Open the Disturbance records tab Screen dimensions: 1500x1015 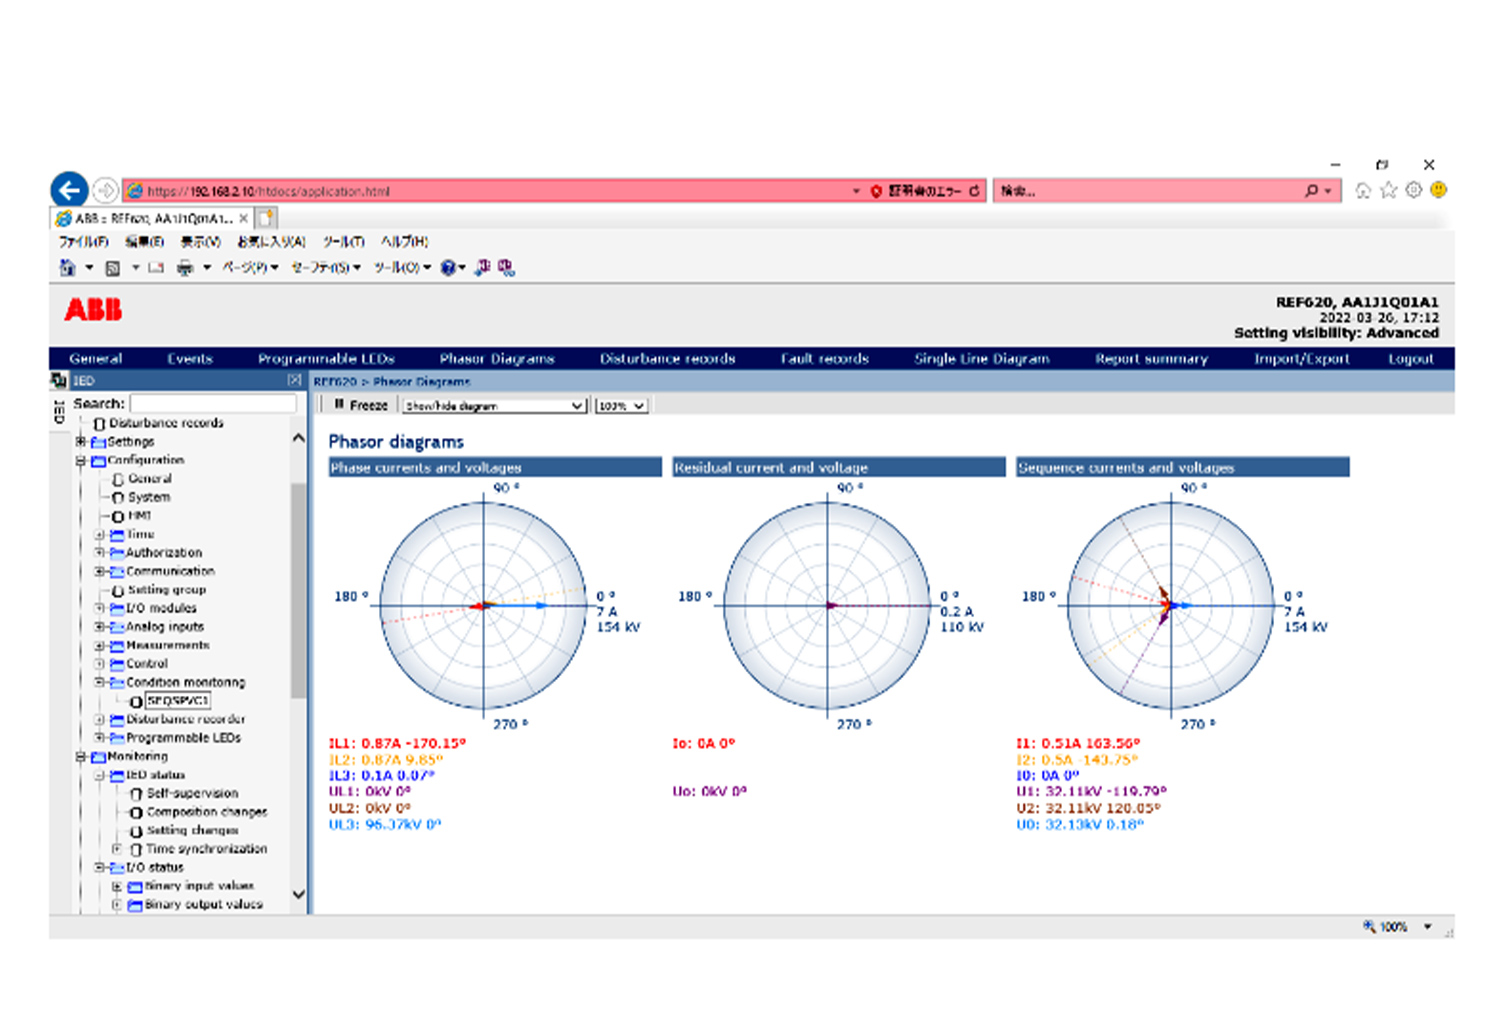tap(667, 359)
